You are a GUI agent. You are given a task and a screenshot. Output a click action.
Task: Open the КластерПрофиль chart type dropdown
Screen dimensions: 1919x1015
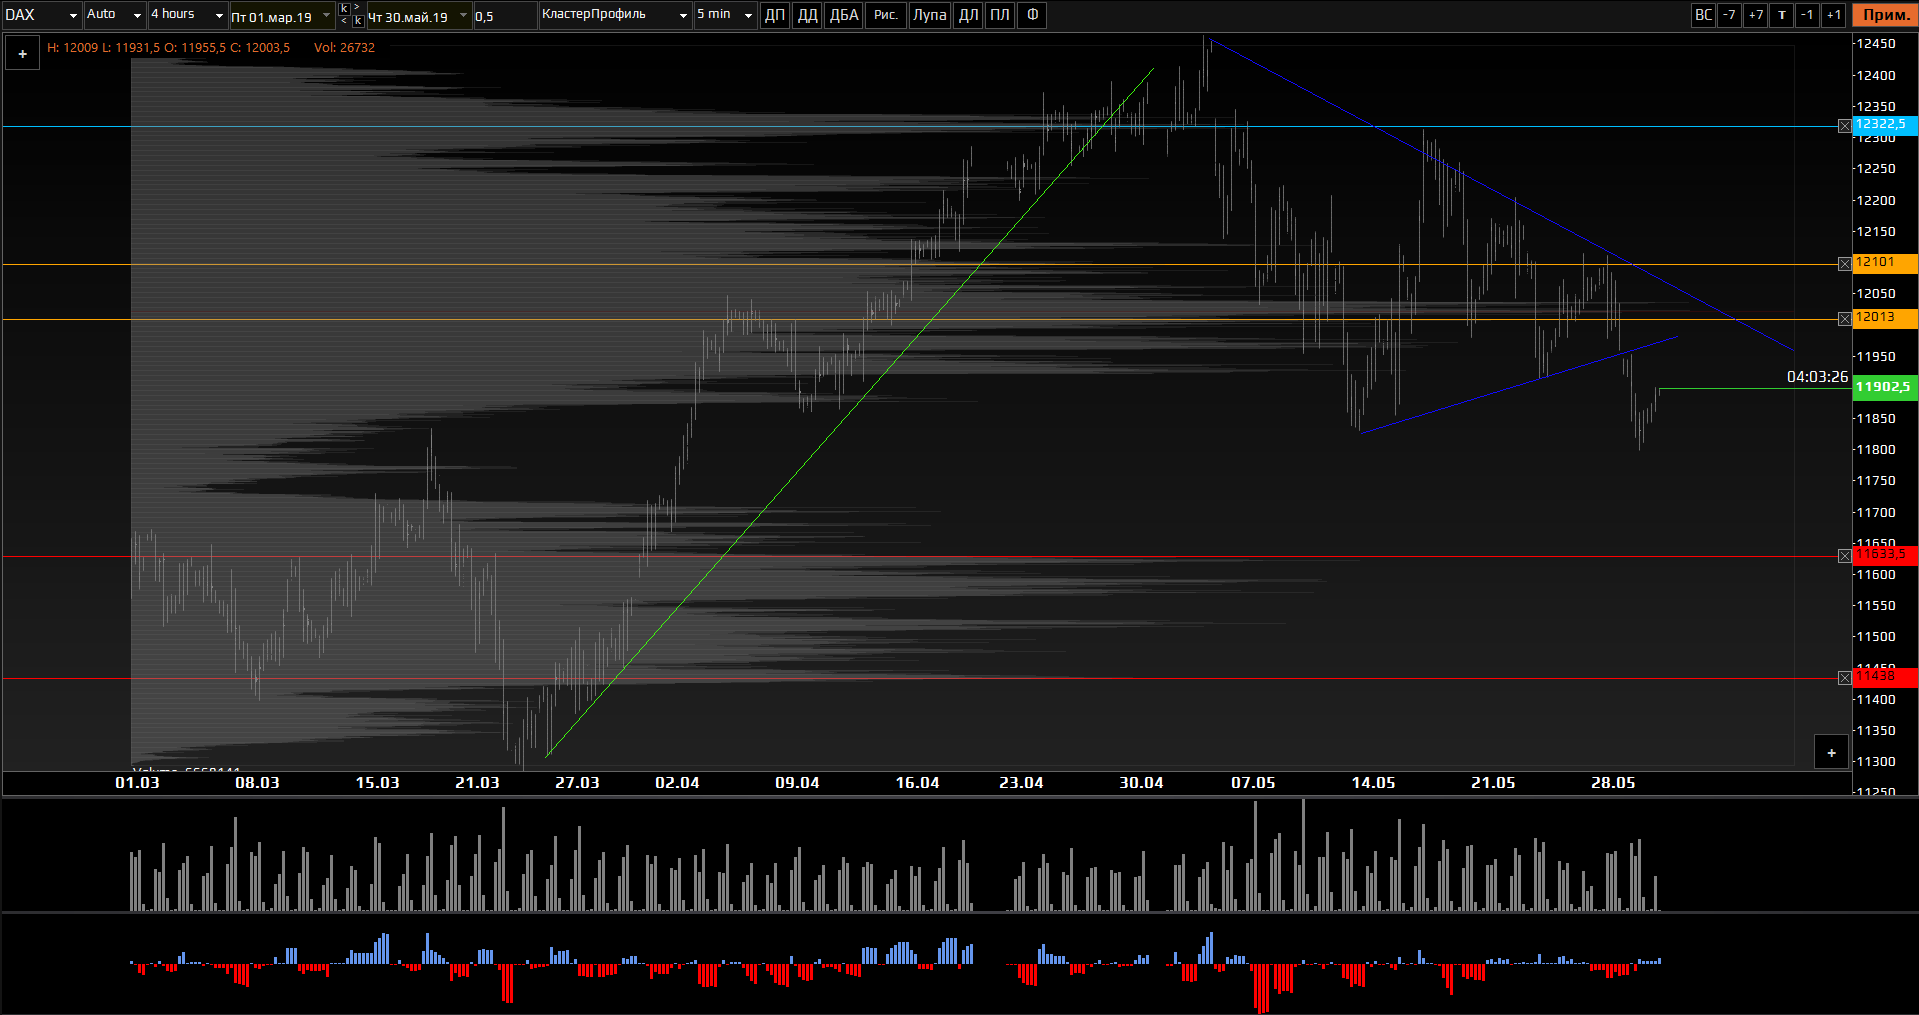tap(615, 15)
